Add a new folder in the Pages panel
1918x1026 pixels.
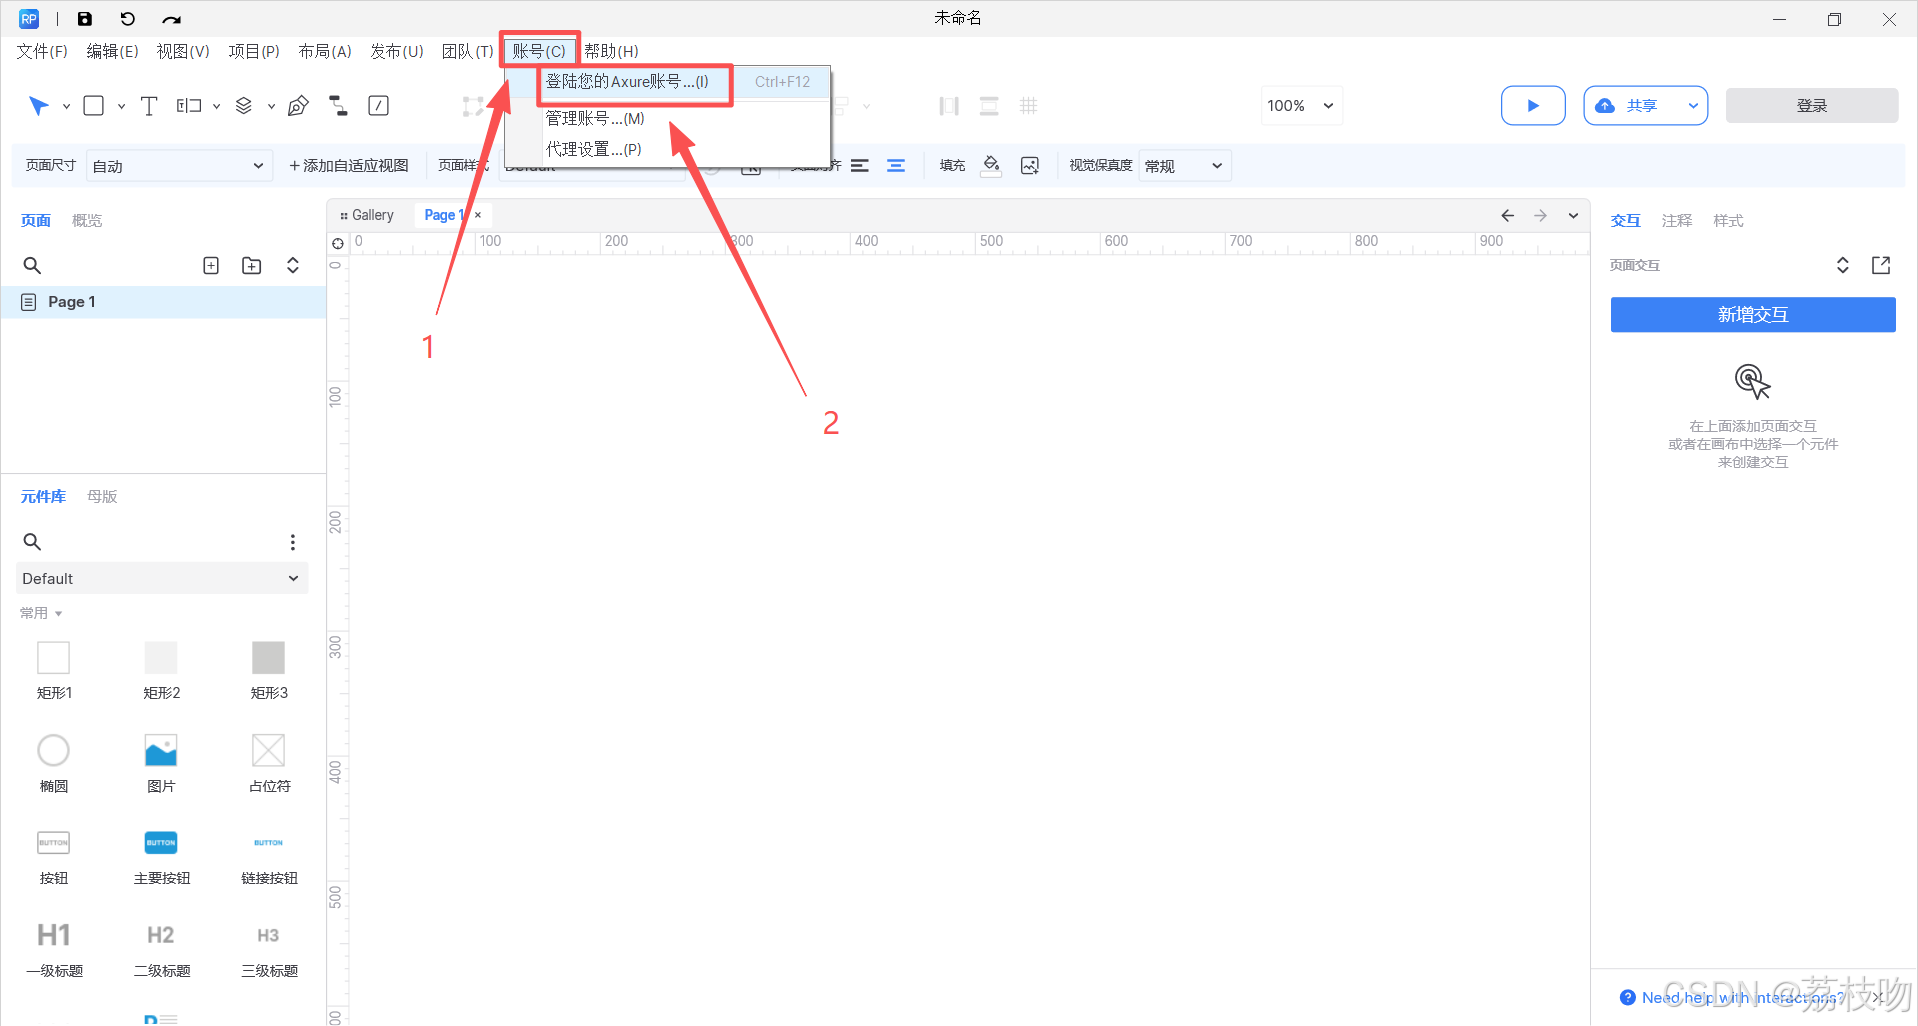coord(252,265)
